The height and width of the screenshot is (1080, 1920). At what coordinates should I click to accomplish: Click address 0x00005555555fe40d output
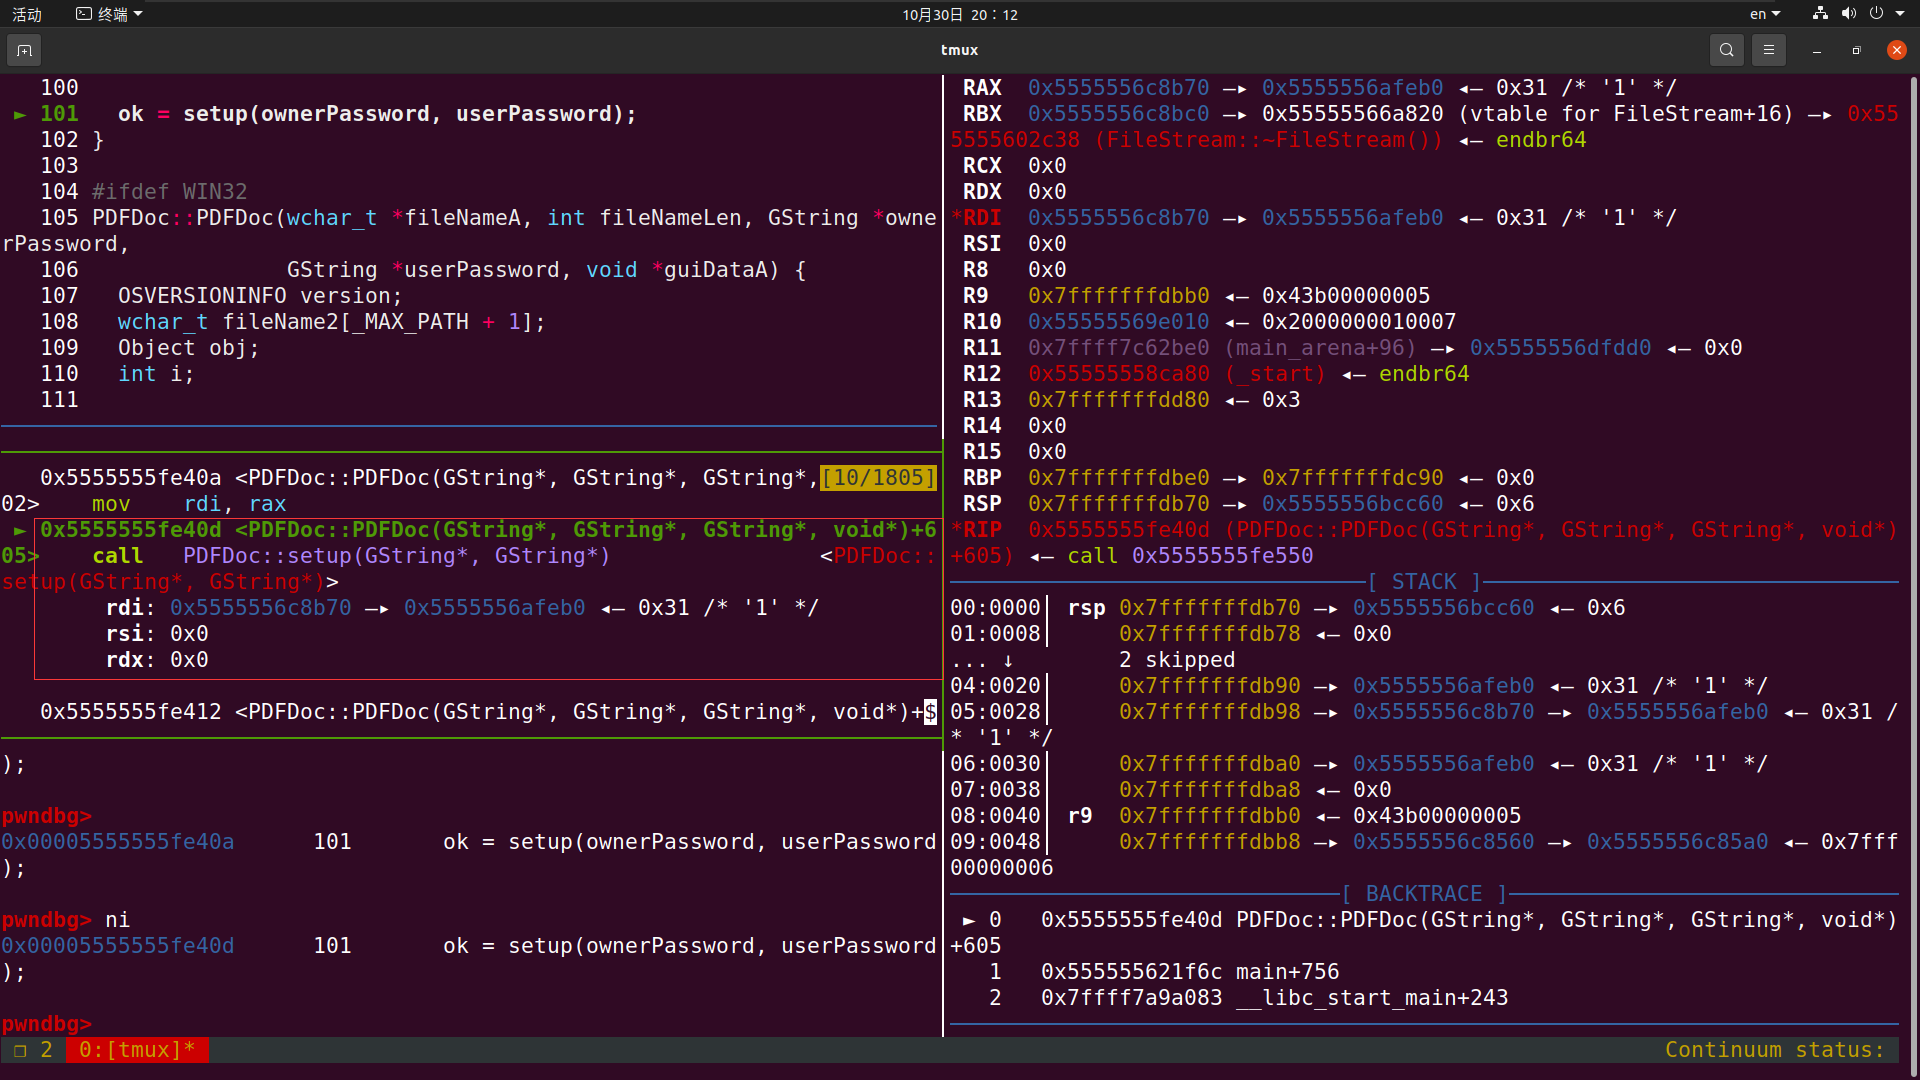[x=118, y=946]
